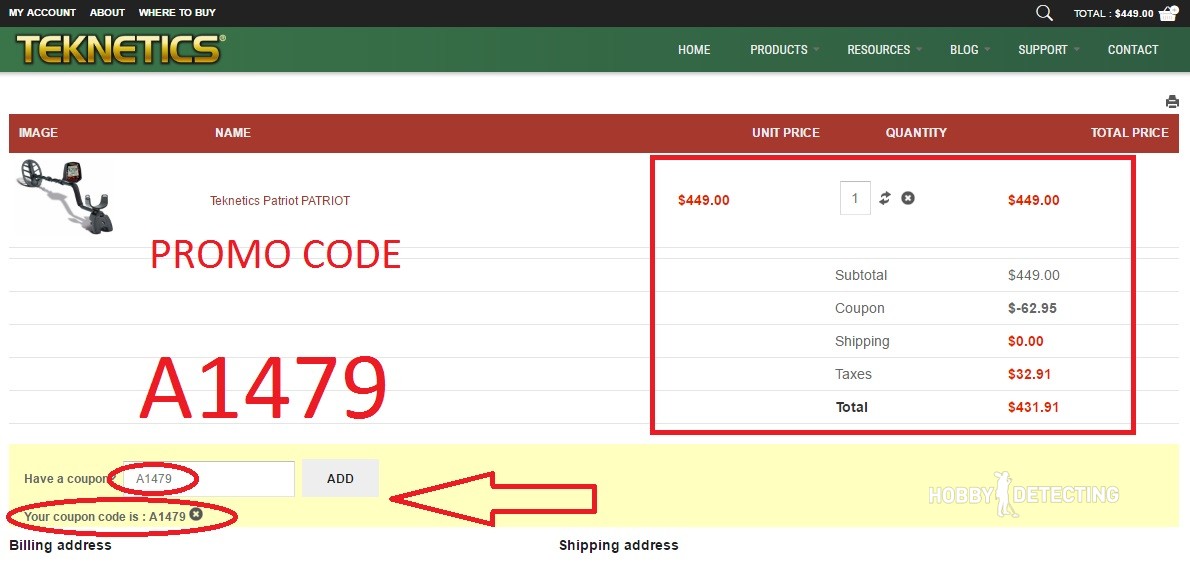Click the QUANTITY column header
This screenshot has height=562, width=1190.
(916, 133)
